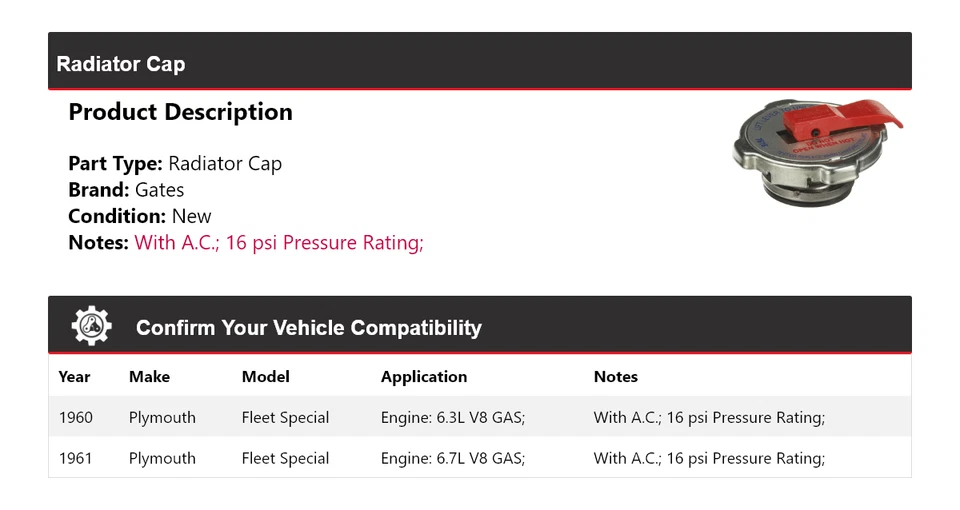
Task: Click the Brand: Gates line
Action: tap(126, 190)
